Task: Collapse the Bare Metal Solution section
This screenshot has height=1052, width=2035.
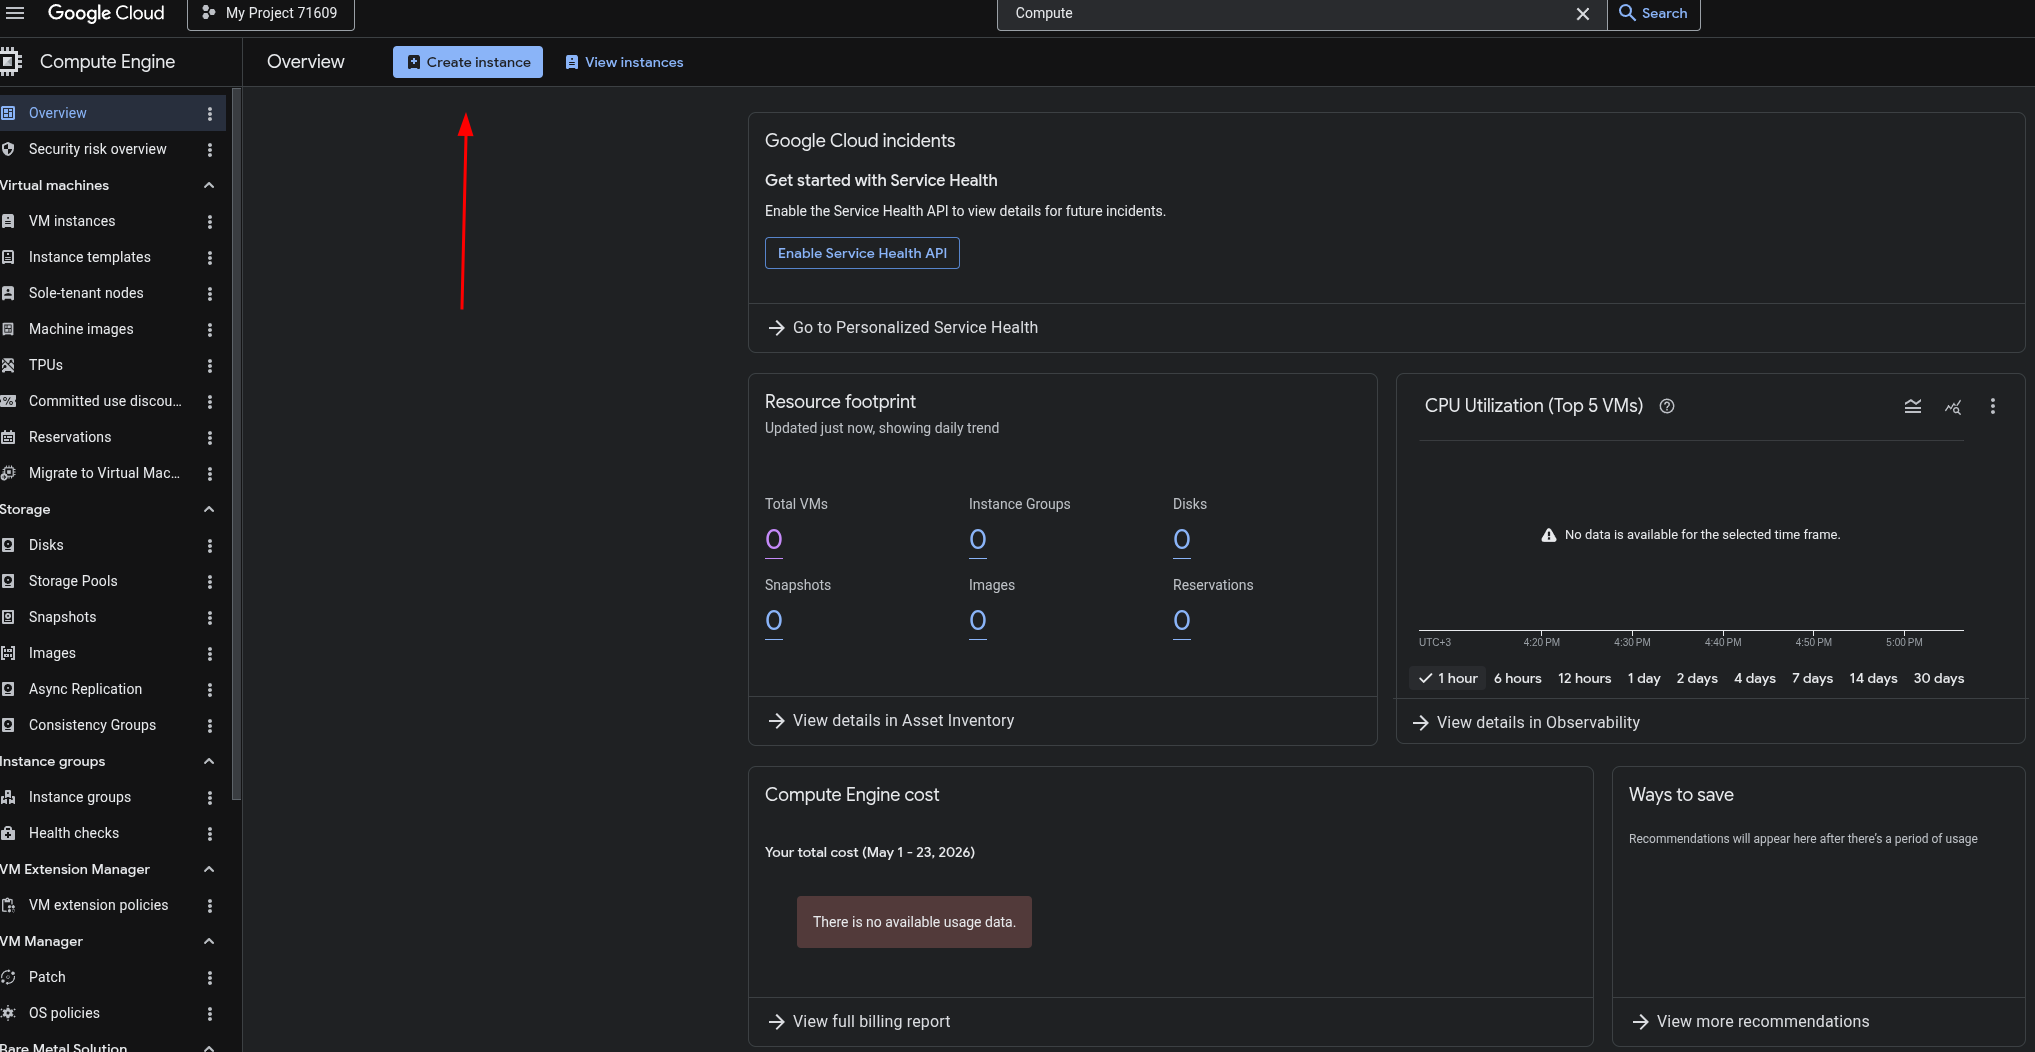Action: tap(209, 1047)
